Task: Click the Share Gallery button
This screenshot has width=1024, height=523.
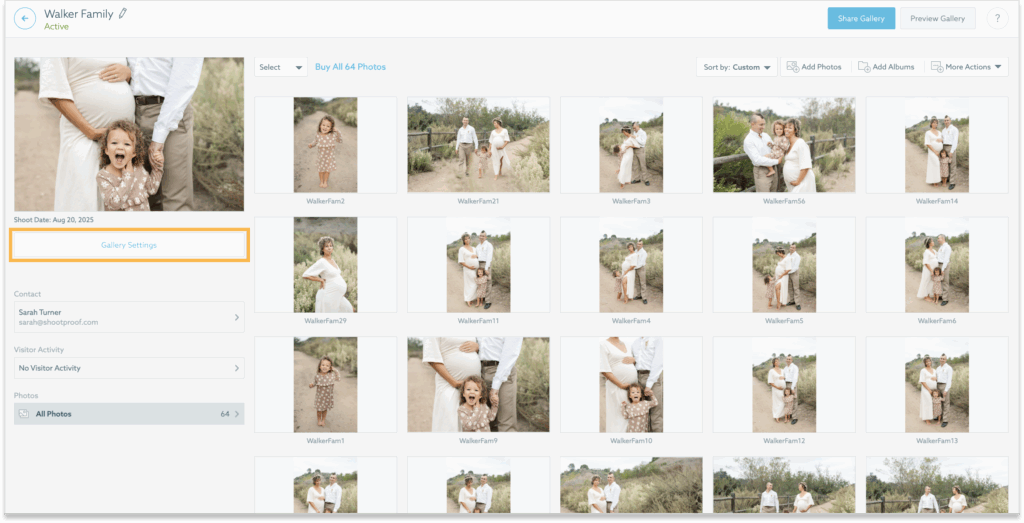Action: pos(861,19)
